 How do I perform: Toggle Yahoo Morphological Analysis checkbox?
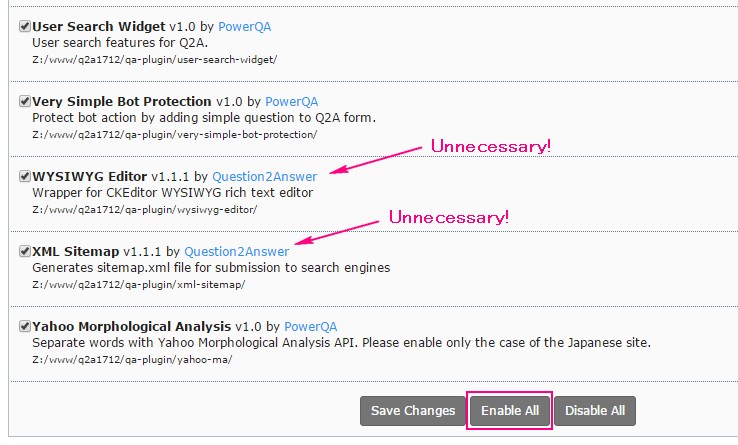[25, 326]
